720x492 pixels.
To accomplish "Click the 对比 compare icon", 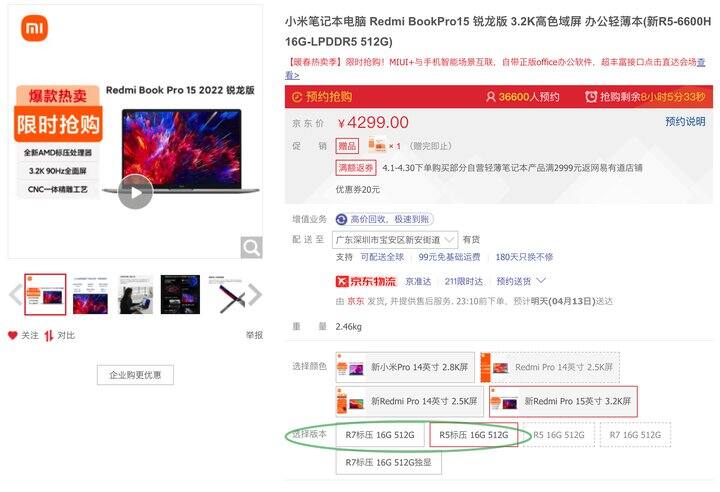I will click(x=49, y=336).
